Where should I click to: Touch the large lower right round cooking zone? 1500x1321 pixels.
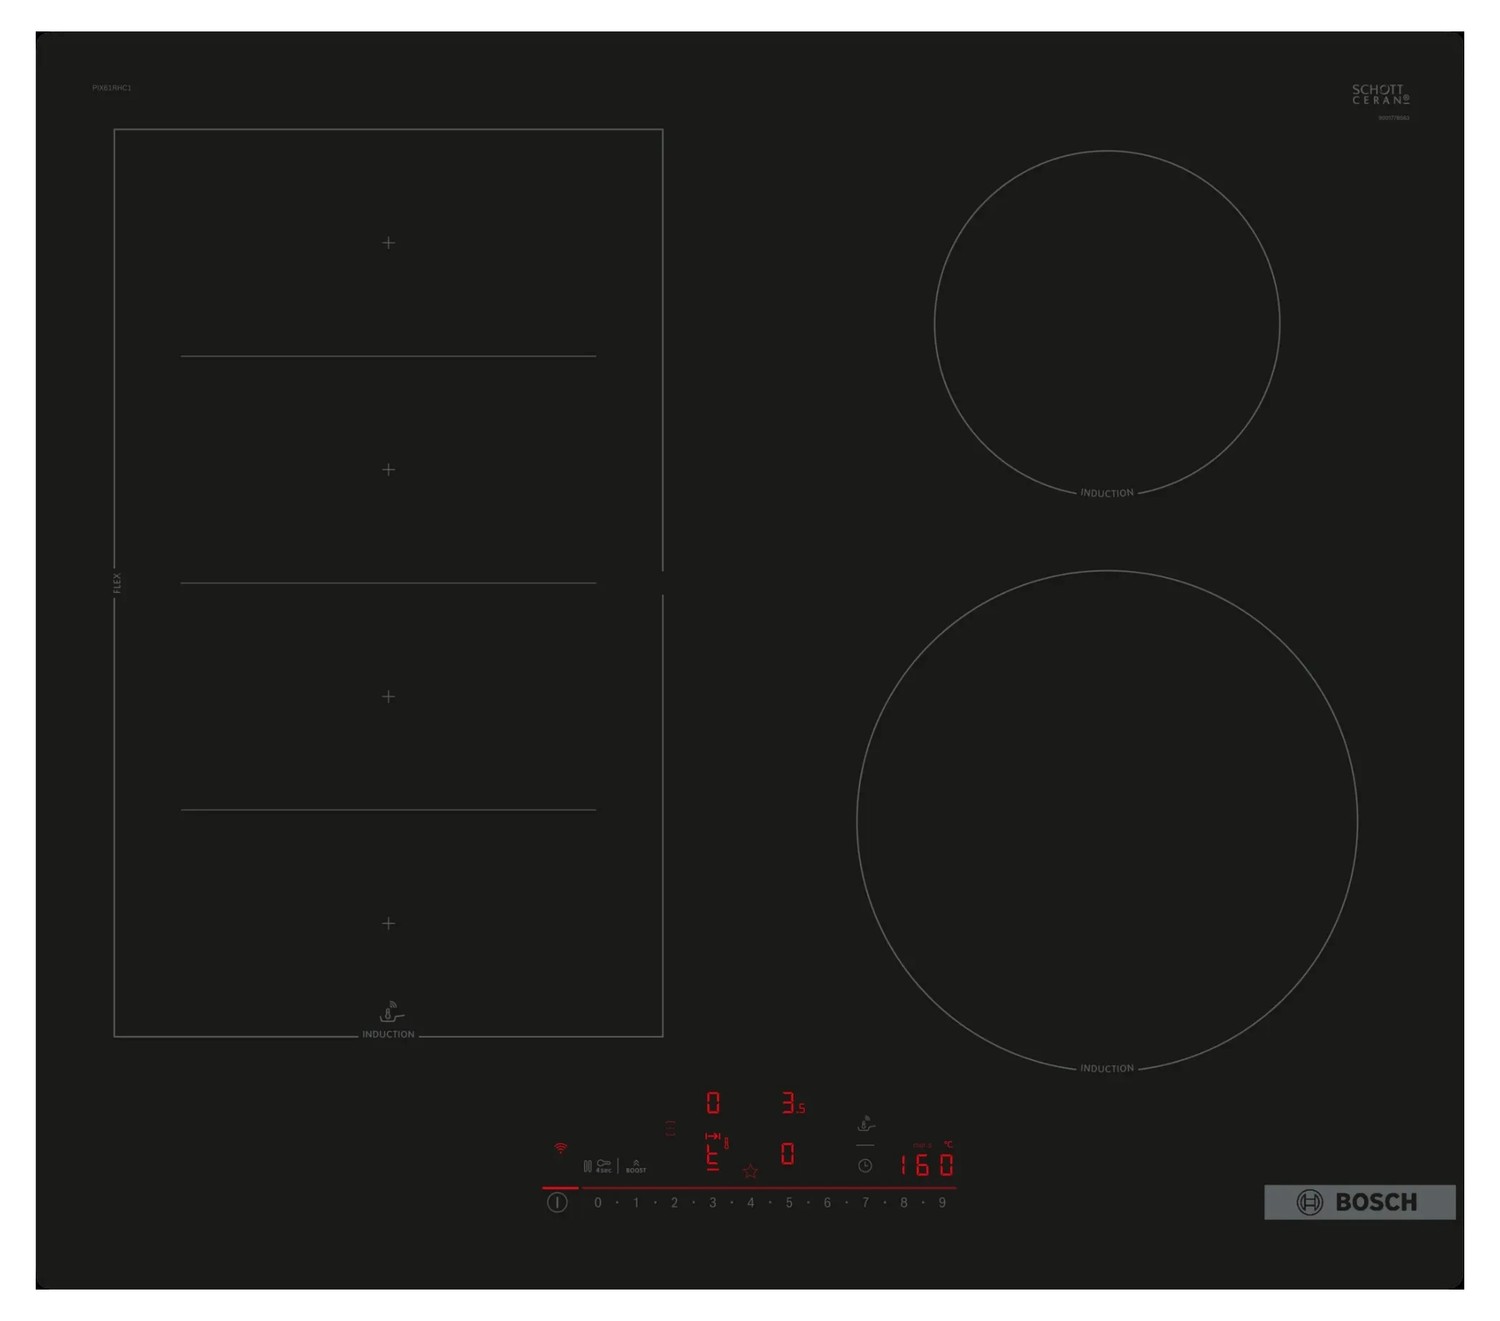(1107, 821)
